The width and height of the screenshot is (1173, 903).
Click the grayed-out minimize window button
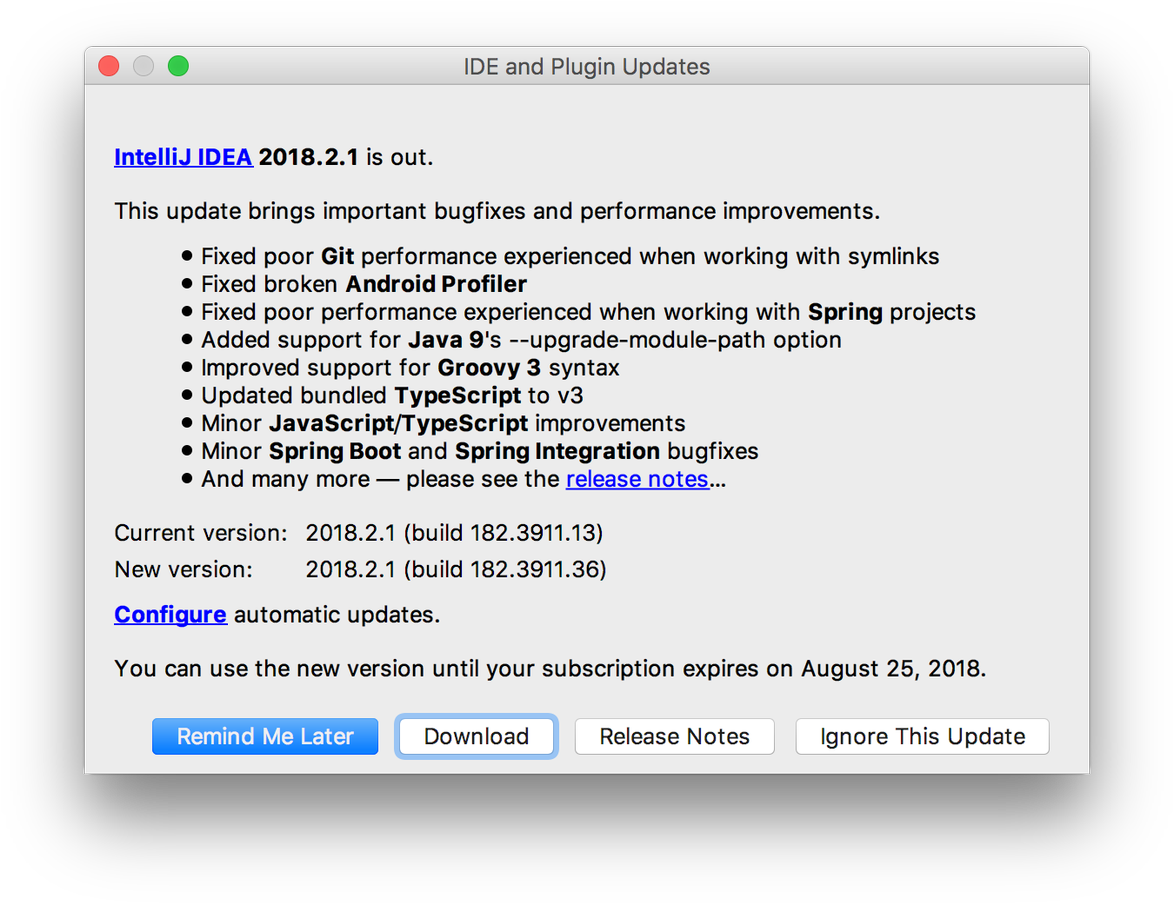coord(143,66)
